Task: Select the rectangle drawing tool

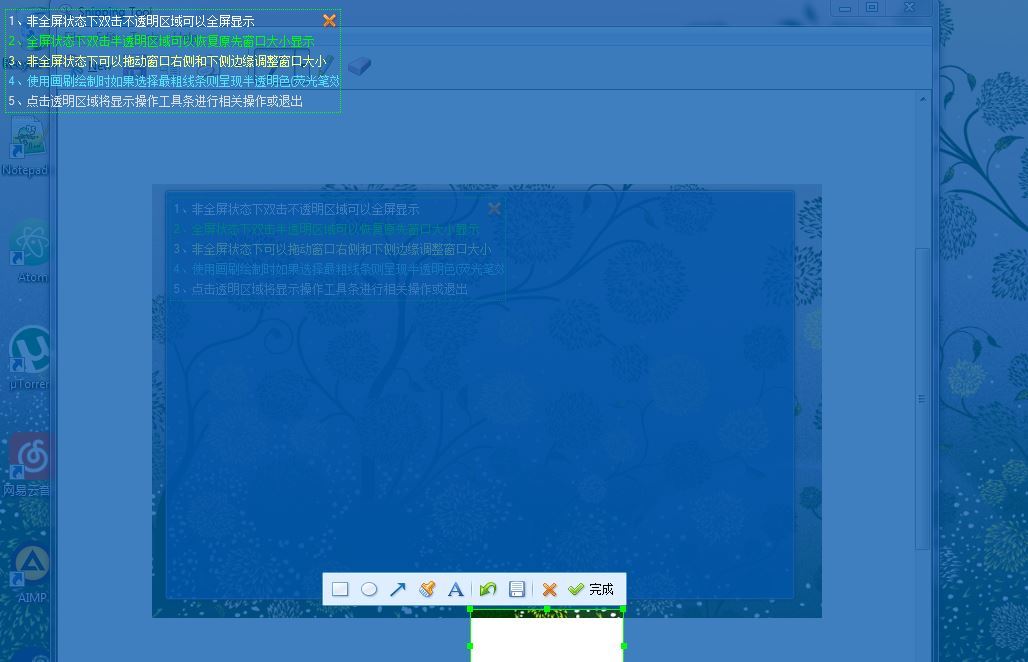Action: tap(340, 589)
